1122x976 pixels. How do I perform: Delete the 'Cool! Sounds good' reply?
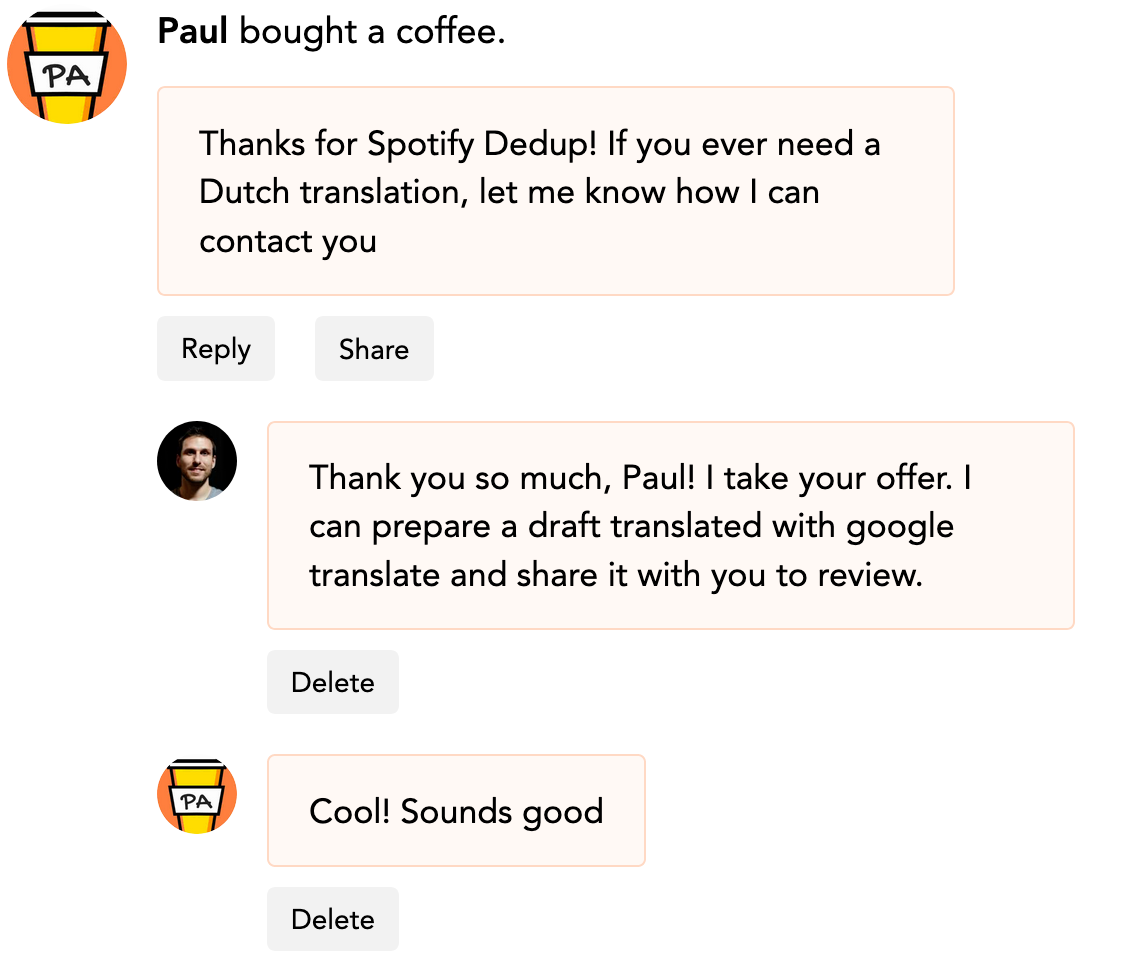tap(333, 919)
